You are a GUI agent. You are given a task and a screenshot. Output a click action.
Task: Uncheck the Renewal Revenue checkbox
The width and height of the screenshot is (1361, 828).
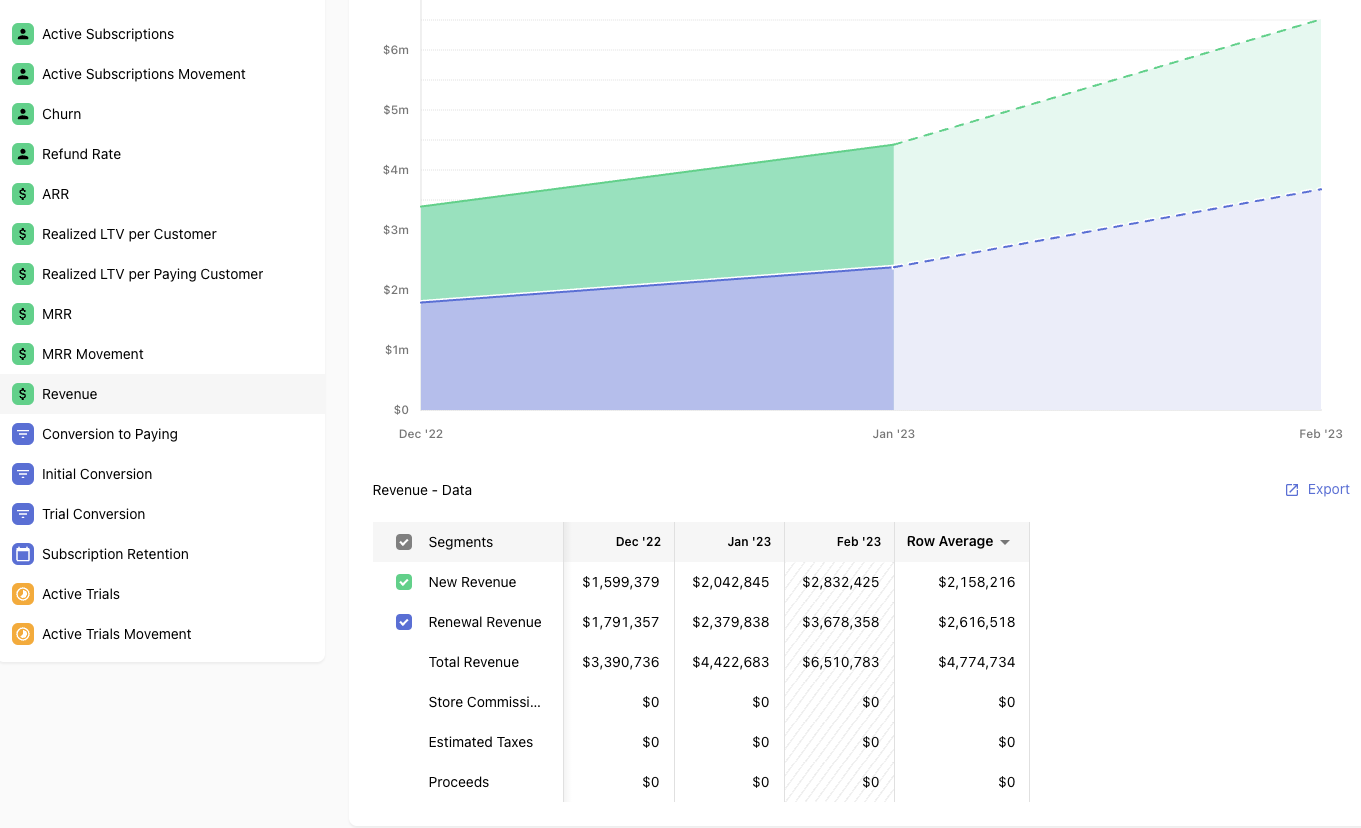[x=404, y=622]
